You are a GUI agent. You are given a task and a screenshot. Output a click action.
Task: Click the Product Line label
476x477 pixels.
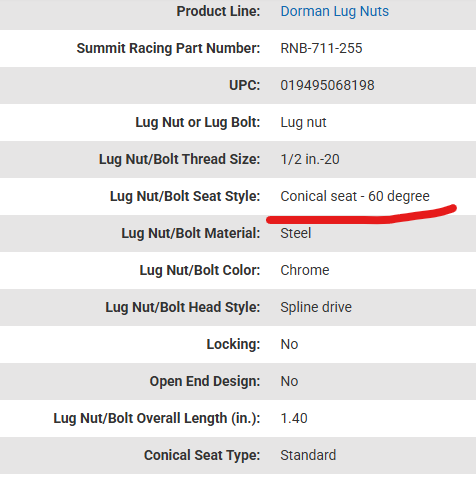218,11
